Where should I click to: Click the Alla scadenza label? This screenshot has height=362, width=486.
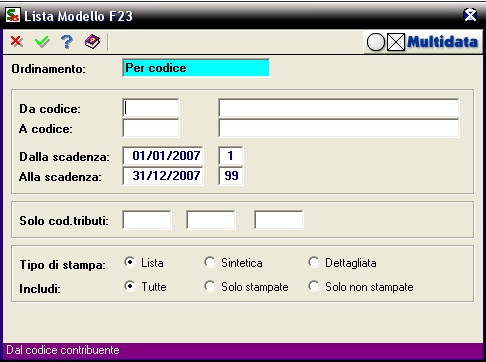pos(60,177)
